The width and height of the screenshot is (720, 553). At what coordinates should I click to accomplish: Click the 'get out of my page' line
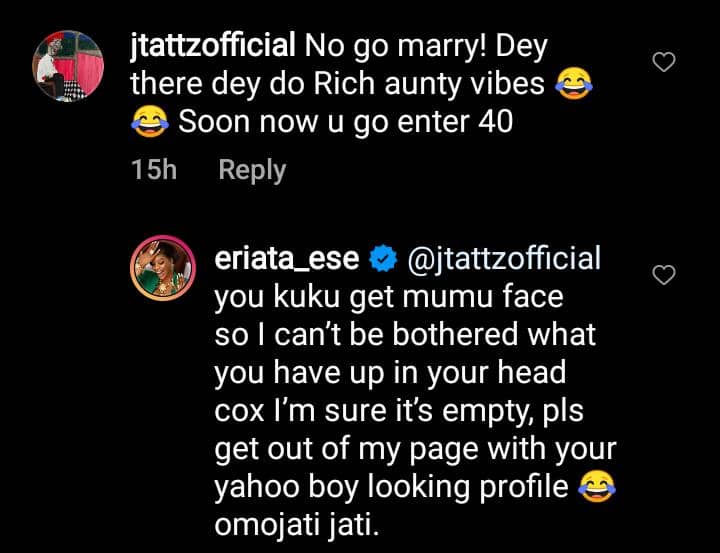click(x=415, y=447)
